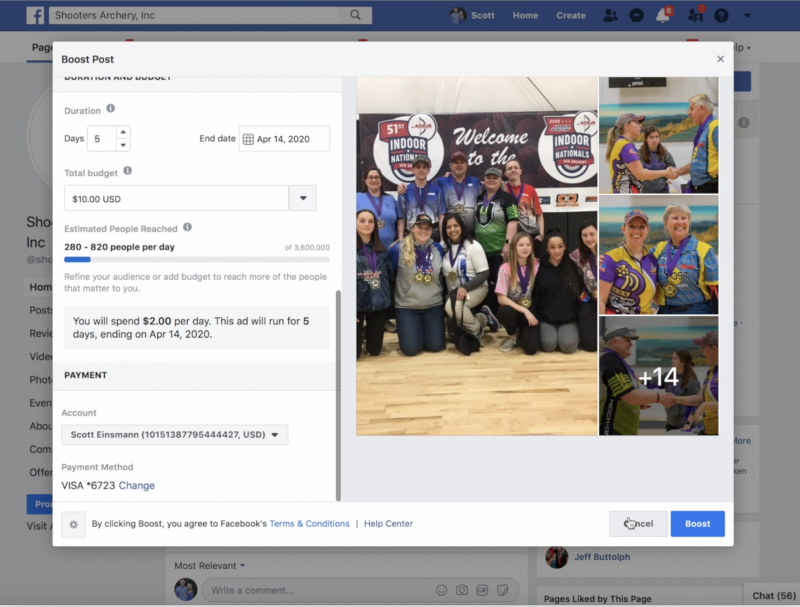Click Scott's profile picture in top bar
This screenshot has width=800, height=607.
point(458,15)
